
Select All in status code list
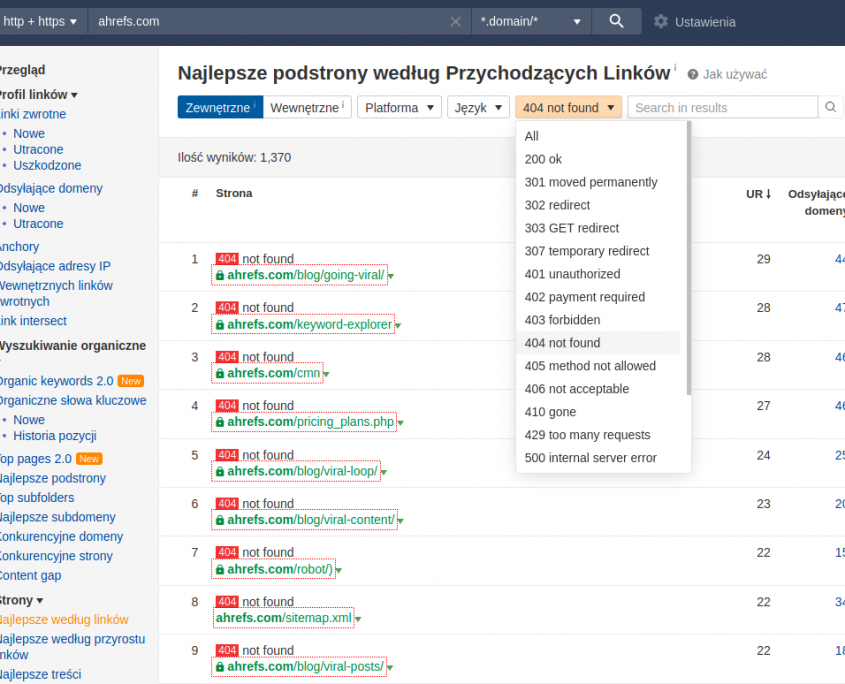click(x=598, y=136)
